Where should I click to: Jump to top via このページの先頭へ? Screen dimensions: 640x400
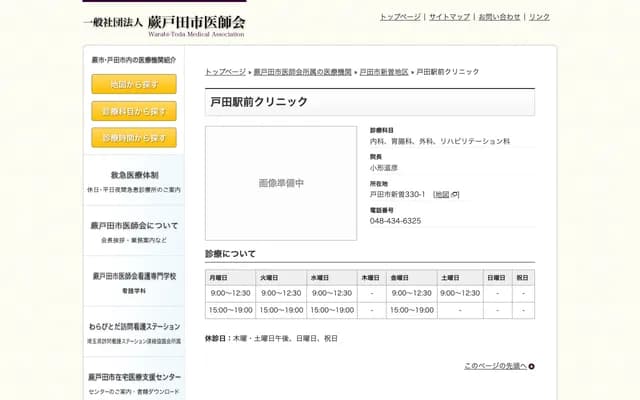[x=495, y=366]
